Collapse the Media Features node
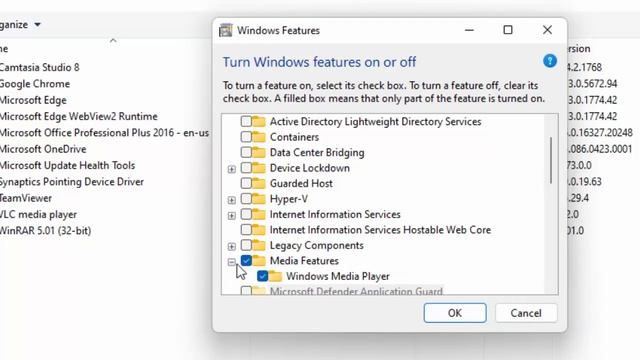Viewport: 640px width, 360px height. click(231, 262)
